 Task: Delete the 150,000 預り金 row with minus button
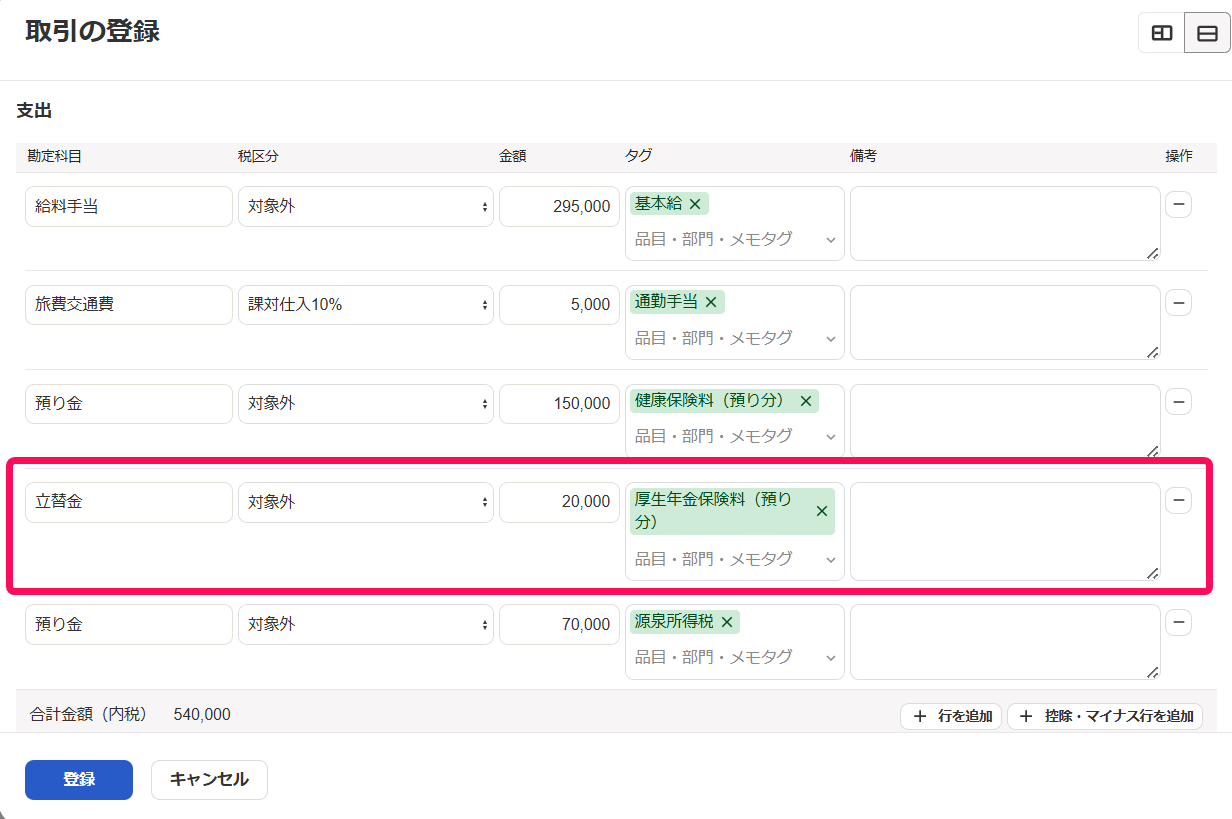pos(1179,401)
